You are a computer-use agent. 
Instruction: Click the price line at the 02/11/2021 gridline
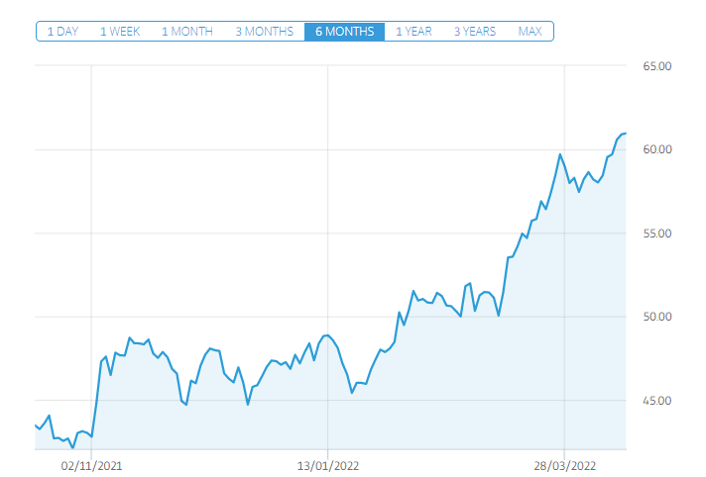[92, 436]
